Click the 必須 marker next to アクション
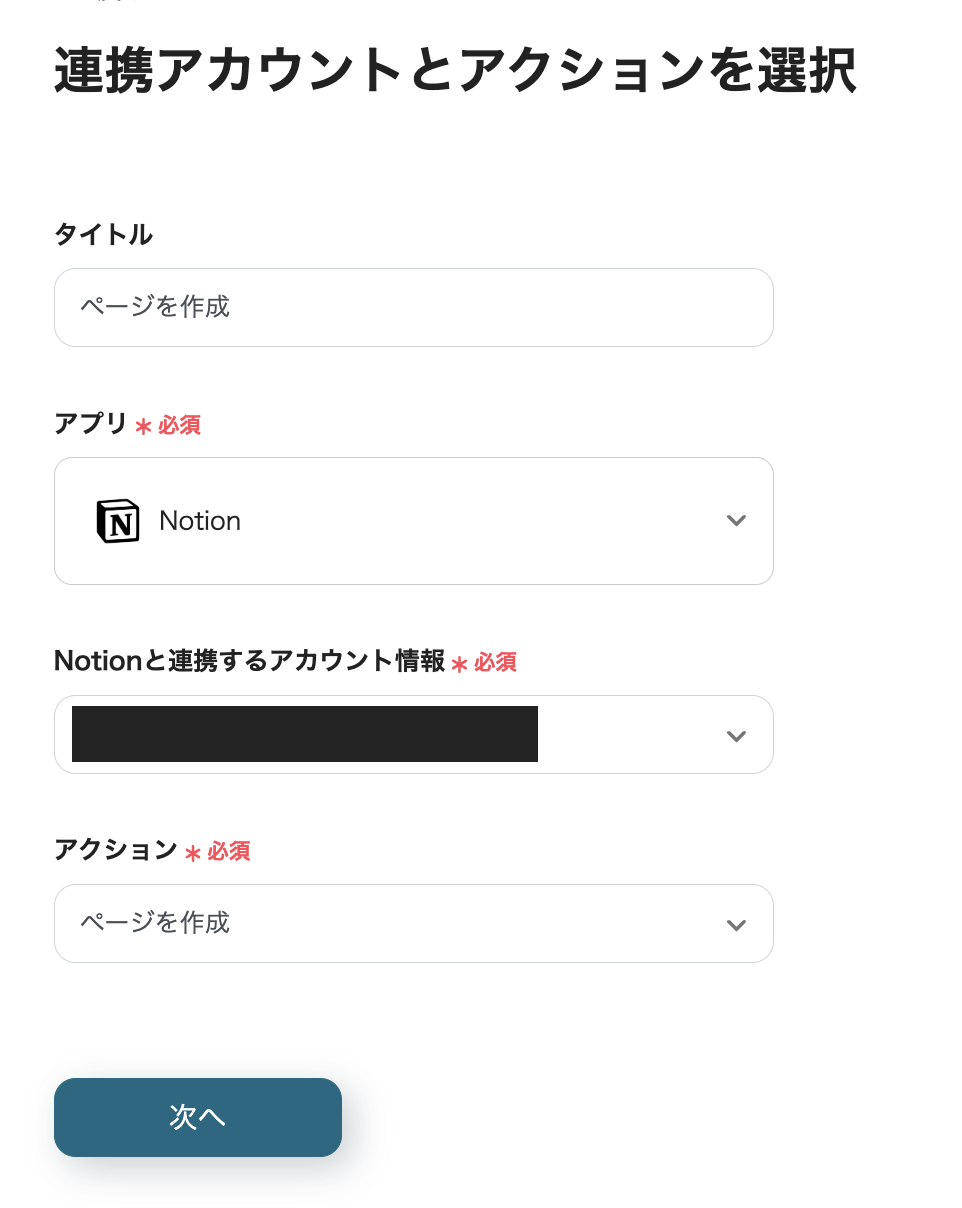The width and height of the screenshot is (962, 1208). tap(229, 851)
